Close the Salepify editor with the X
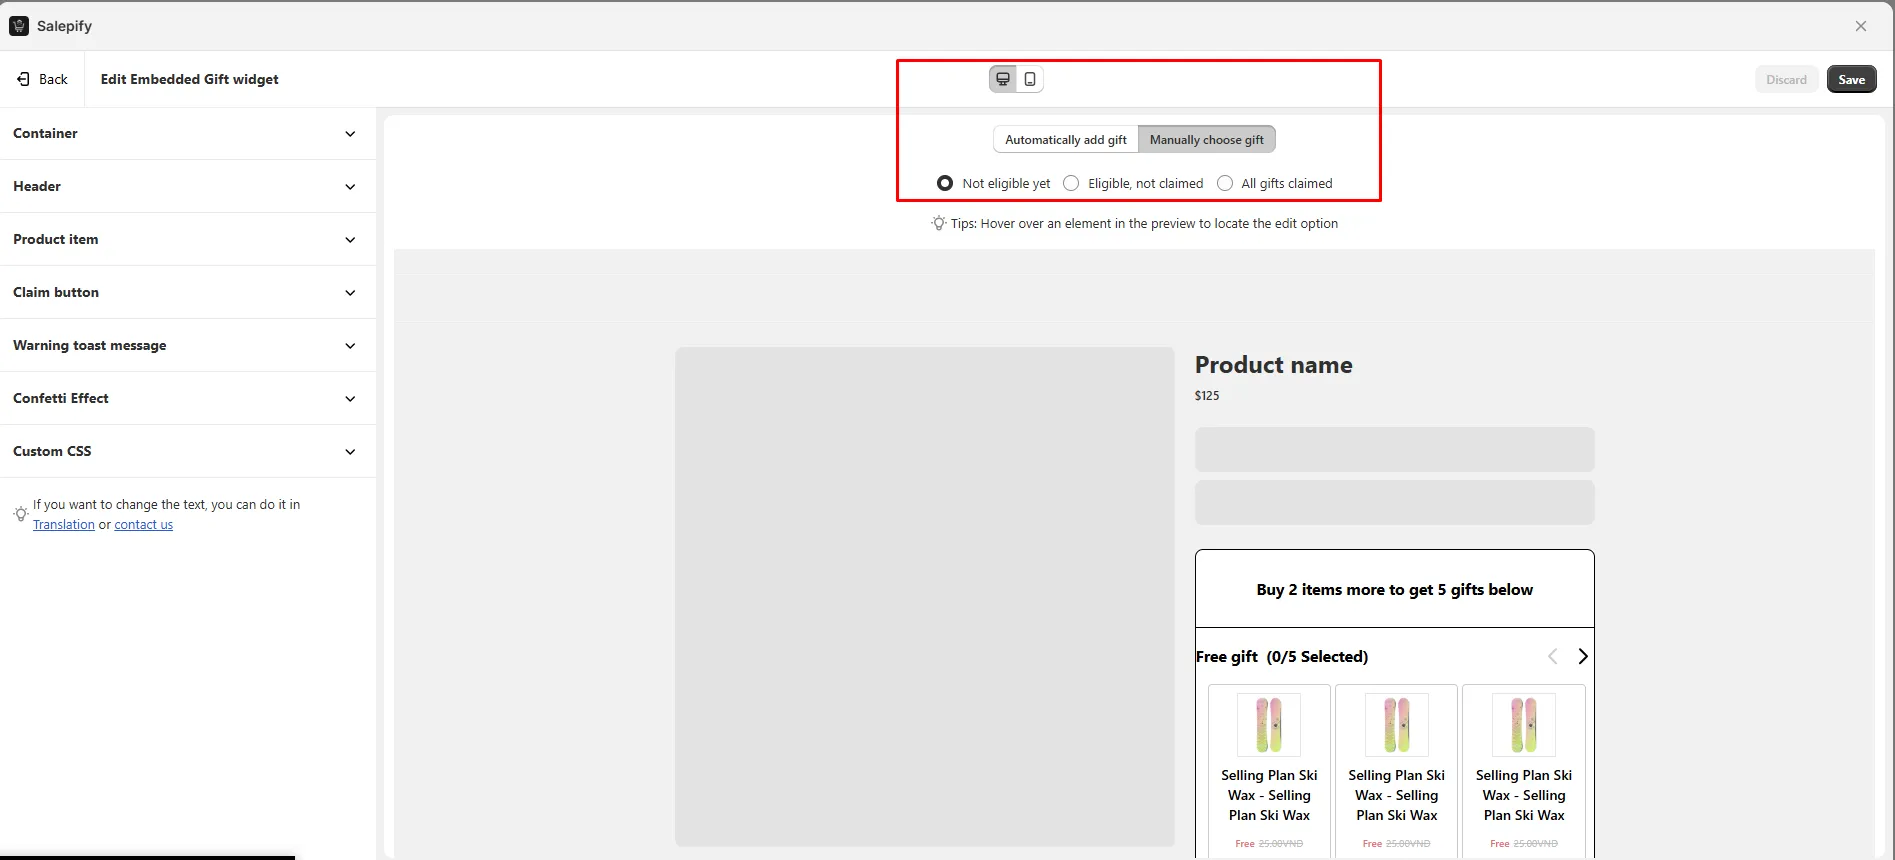Viewport: 1895px width, 860px height. click(1861, 26)
